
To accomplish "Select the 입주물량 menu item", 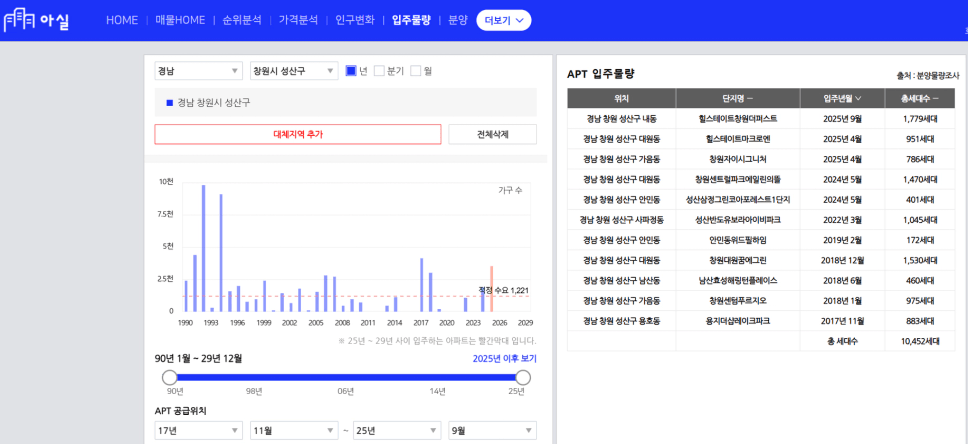I will 411,20.
